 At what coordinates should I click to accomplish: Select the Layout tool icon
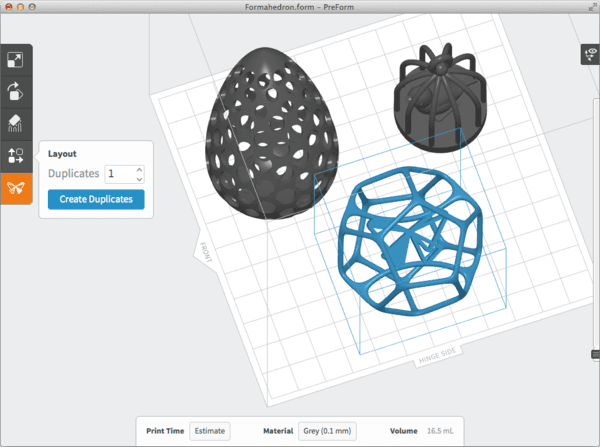[16, 155]
